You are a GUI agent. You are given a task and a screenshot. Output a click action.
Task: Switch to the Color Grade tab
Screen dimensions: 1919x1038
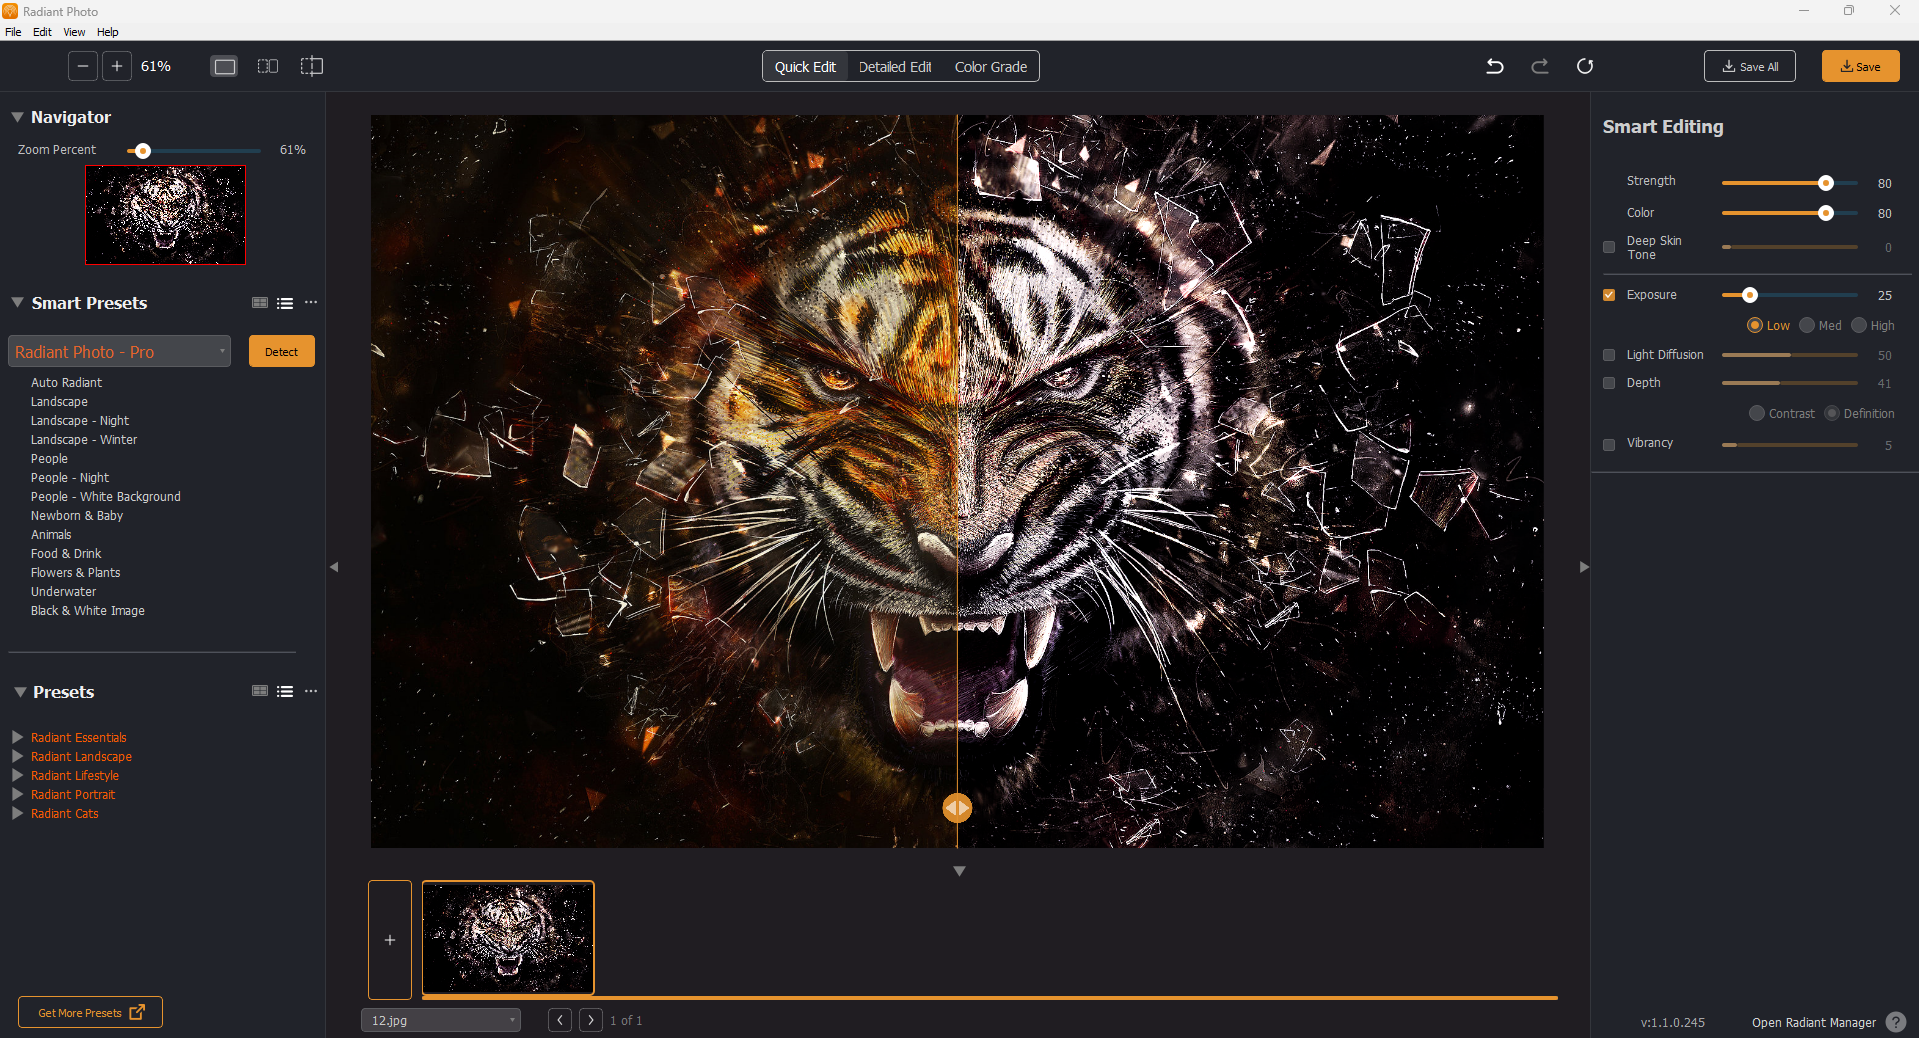click(x=991, y=67)
